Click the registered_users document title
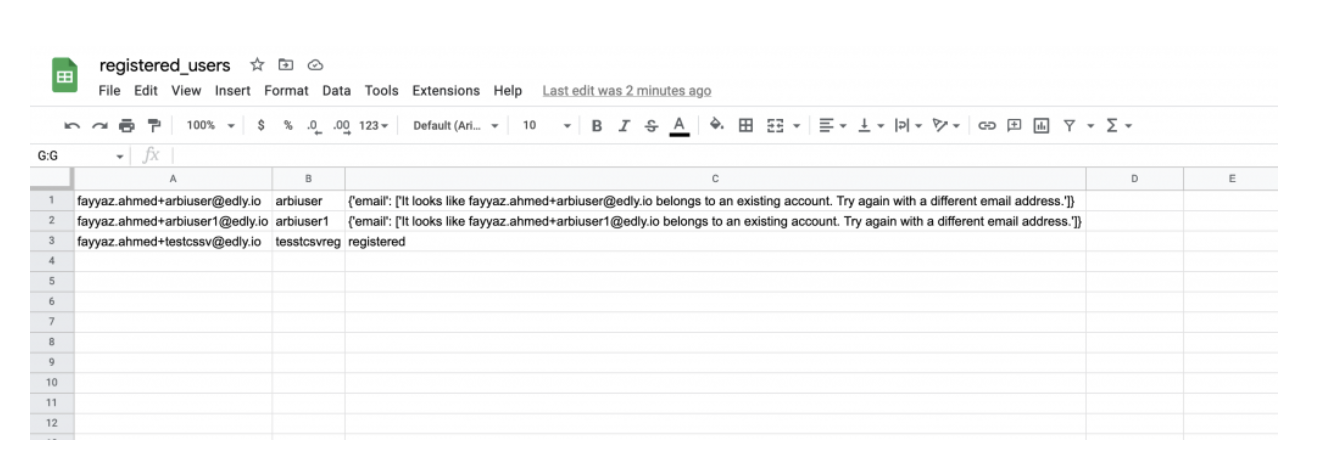Screen dimensions: 1342x466 click(165, 66)
